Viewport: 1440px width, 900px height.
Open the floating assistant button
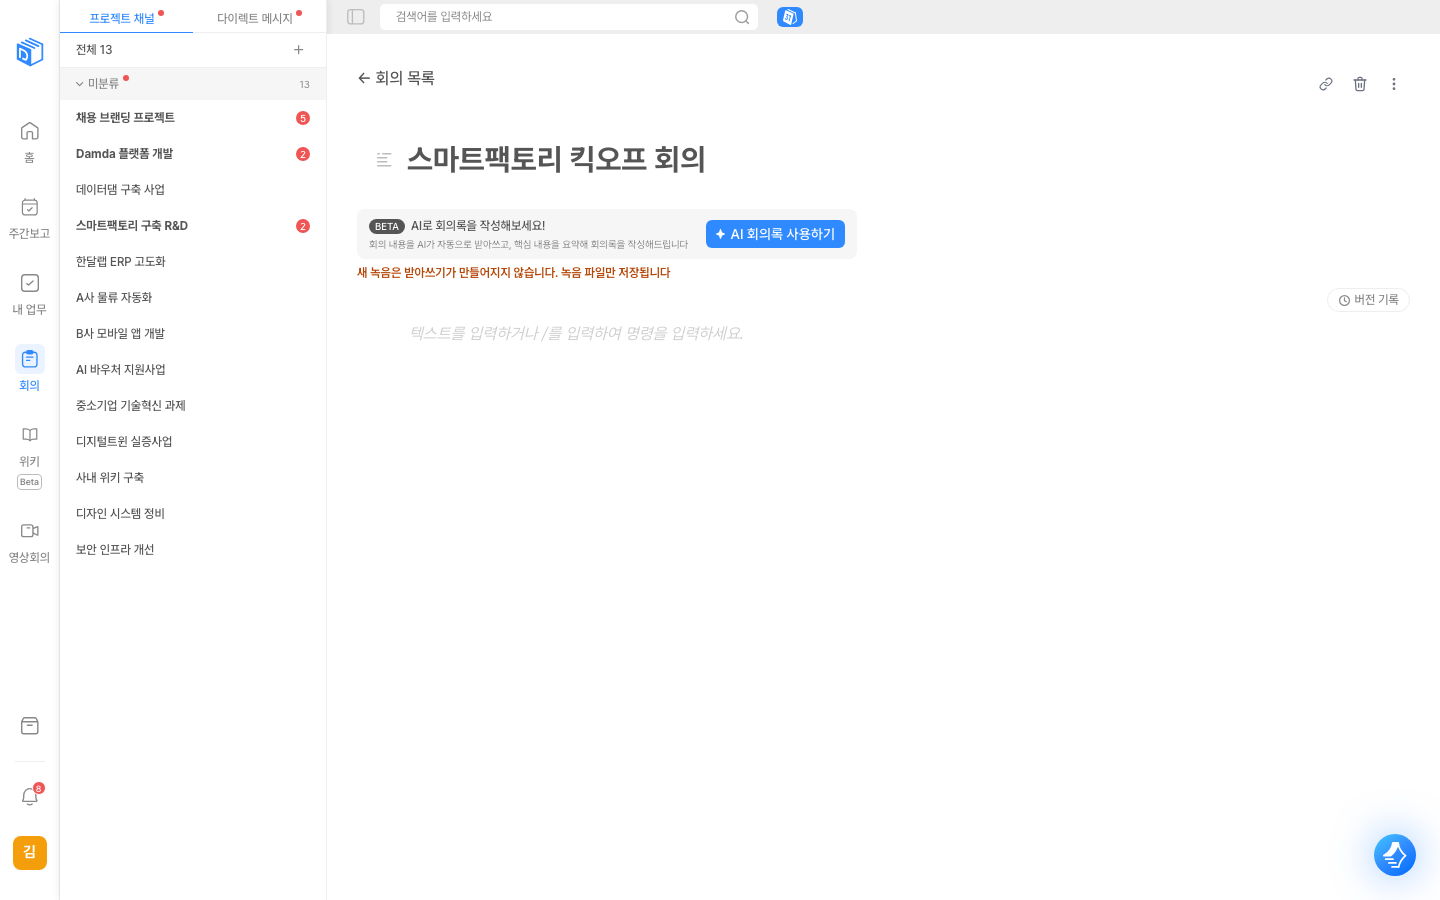tap(1395, 855)
